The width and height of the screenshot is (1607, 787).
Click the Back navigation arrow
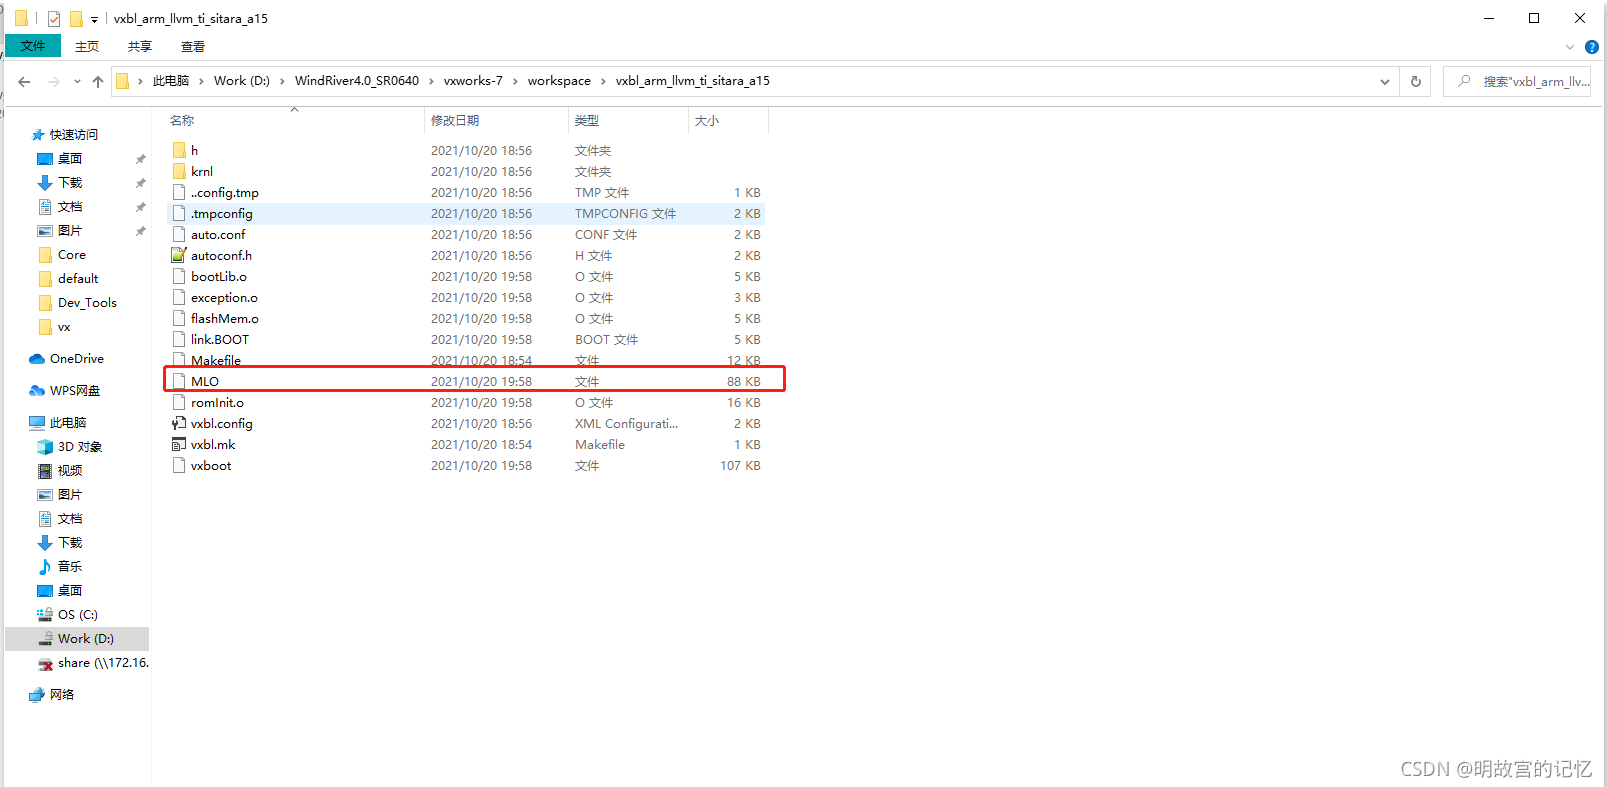24,82
